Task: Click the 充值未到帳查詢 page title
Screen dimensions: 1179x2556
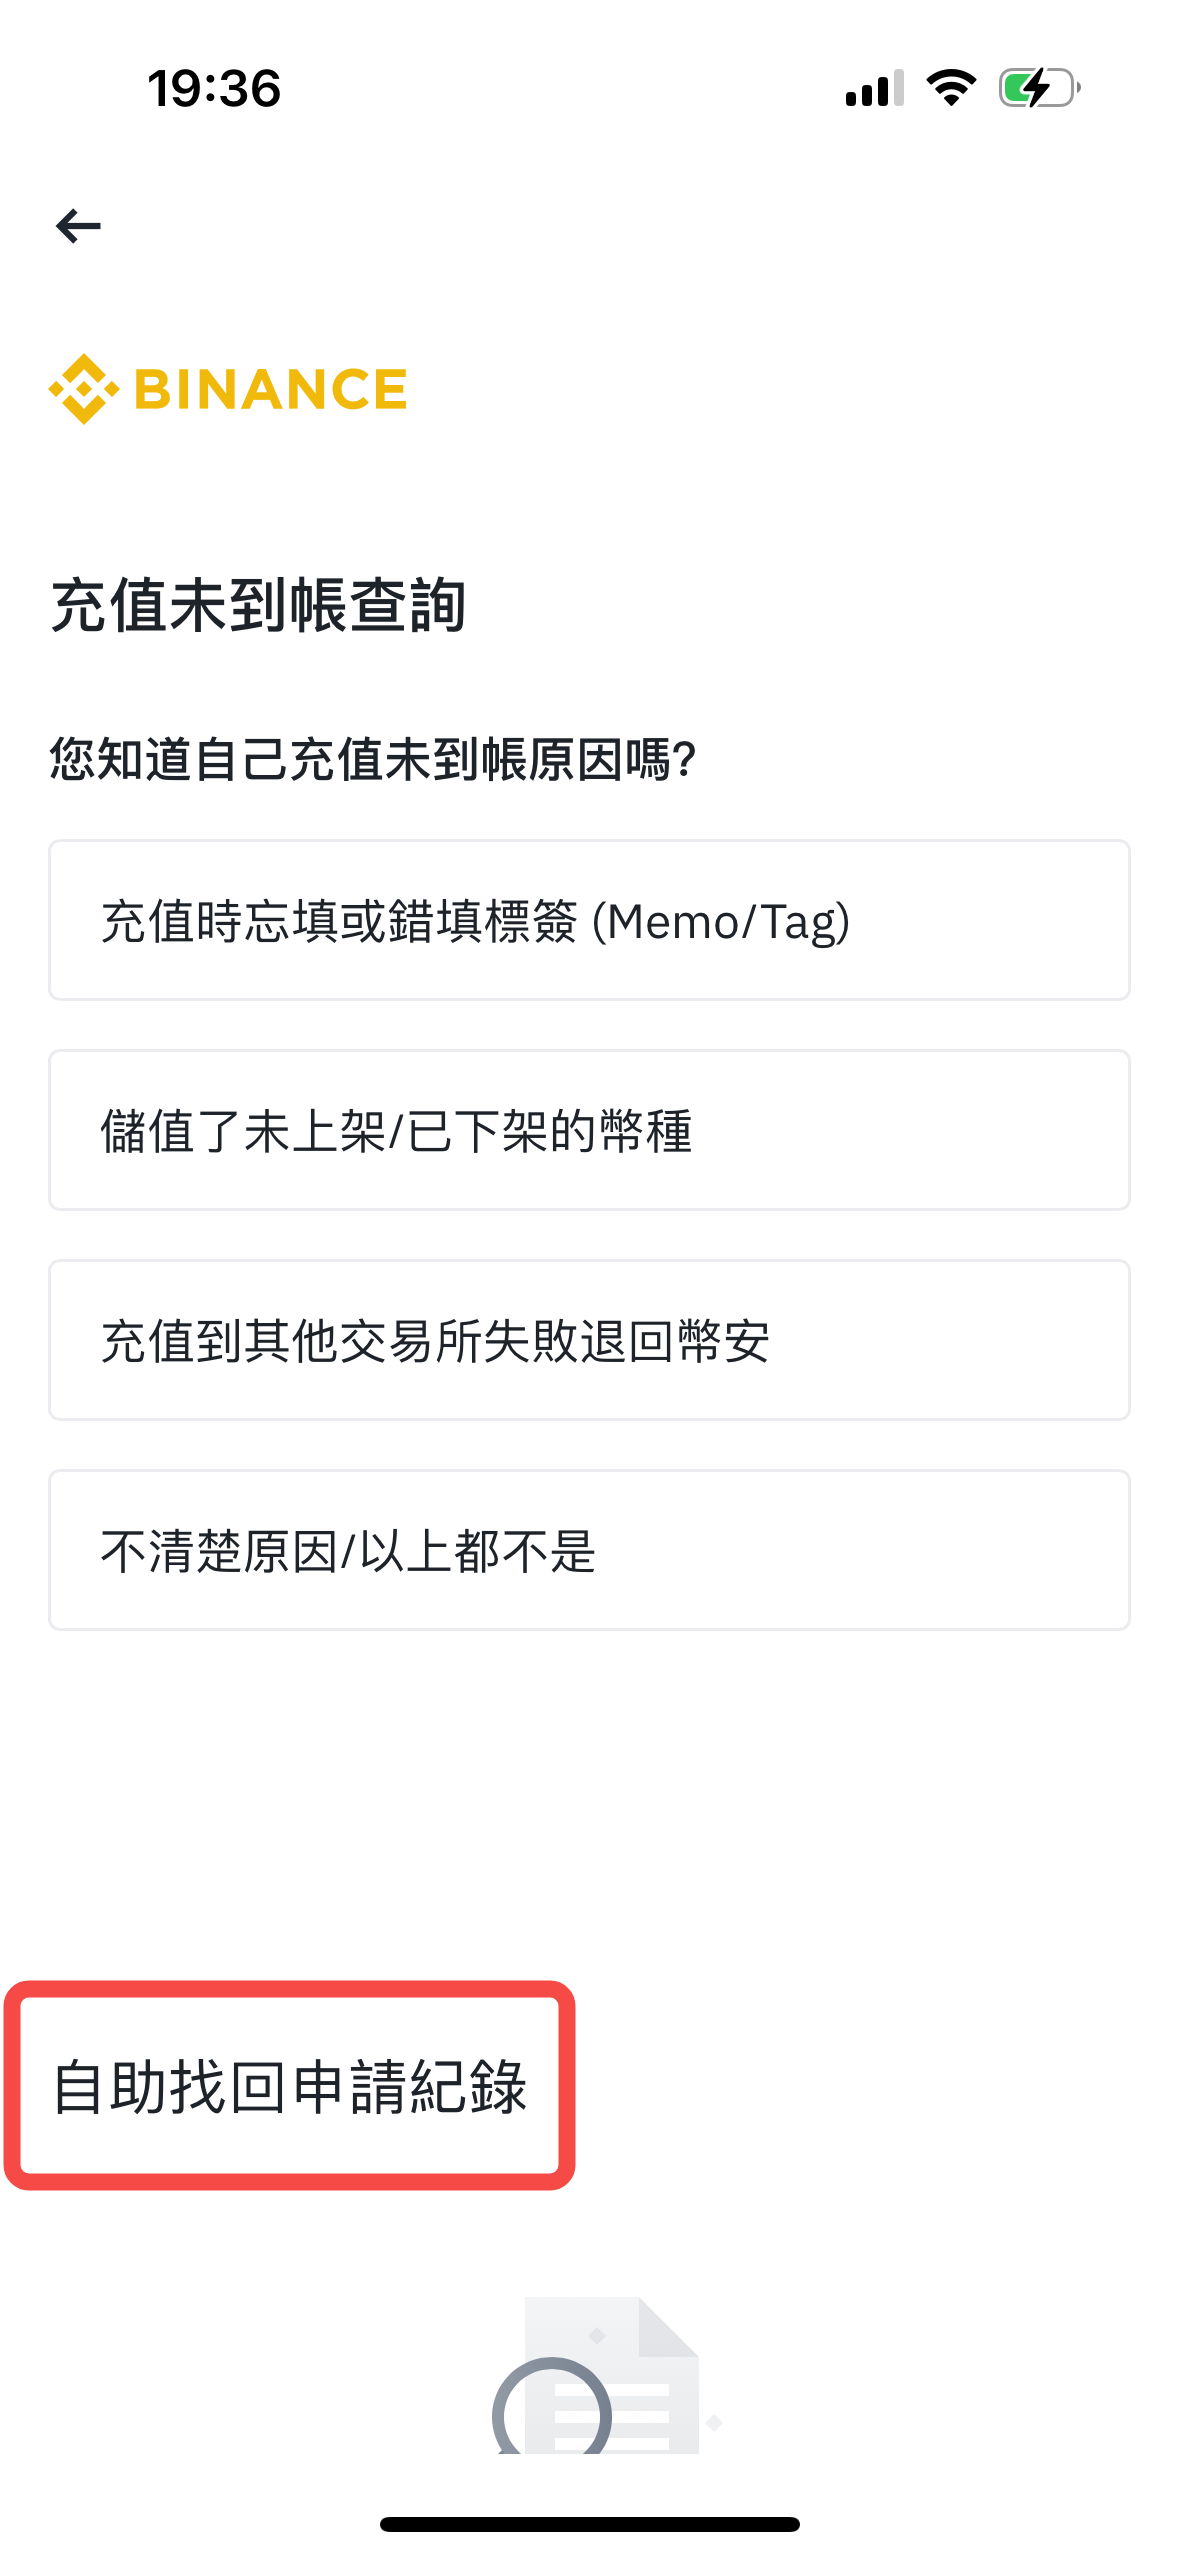Action: pos(260,602)
